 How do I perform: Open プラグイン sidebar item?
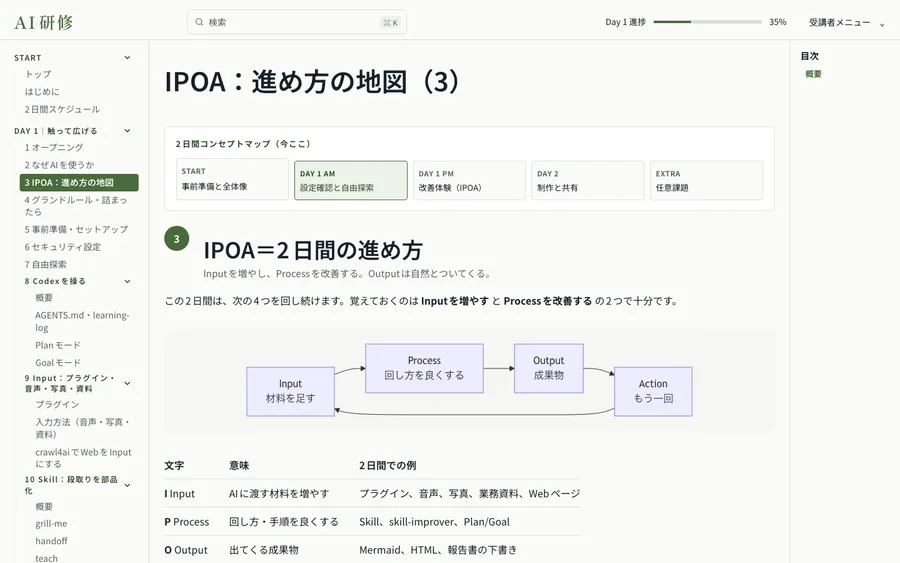click(57, 405)
